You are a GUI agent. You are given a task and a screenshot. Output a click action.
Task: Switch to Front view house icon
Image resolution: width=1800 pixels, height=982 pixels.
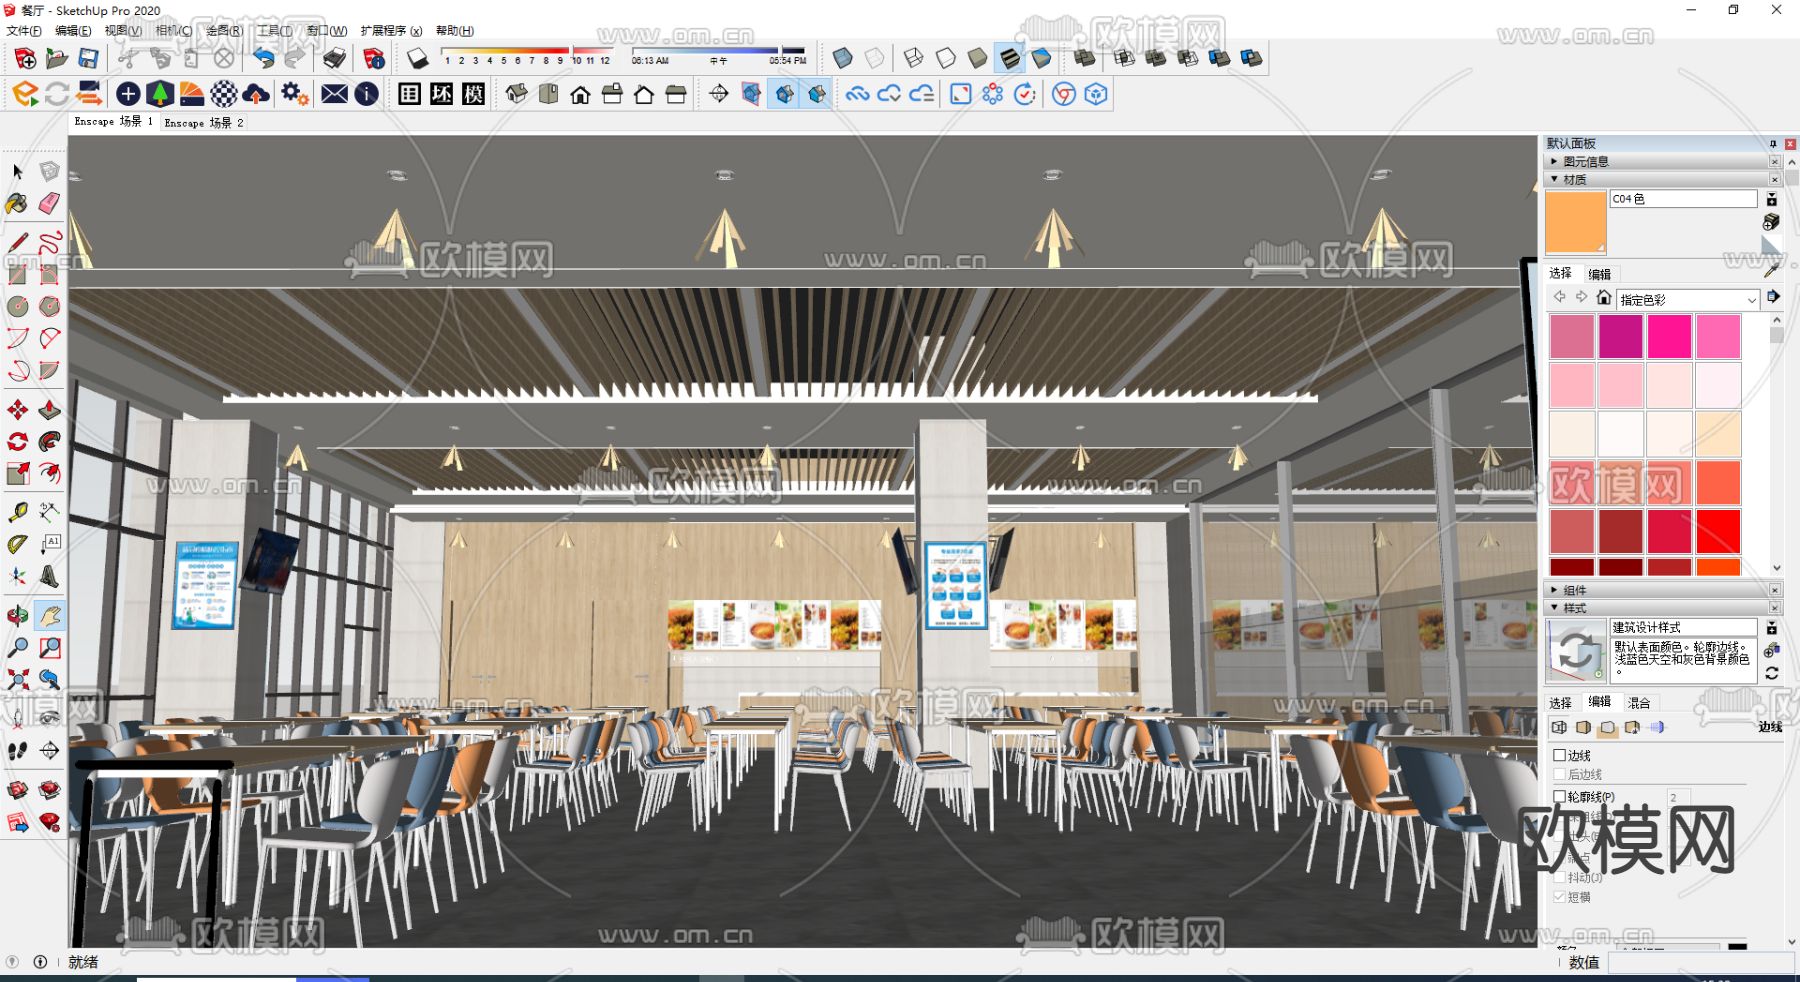coord(580,94)
